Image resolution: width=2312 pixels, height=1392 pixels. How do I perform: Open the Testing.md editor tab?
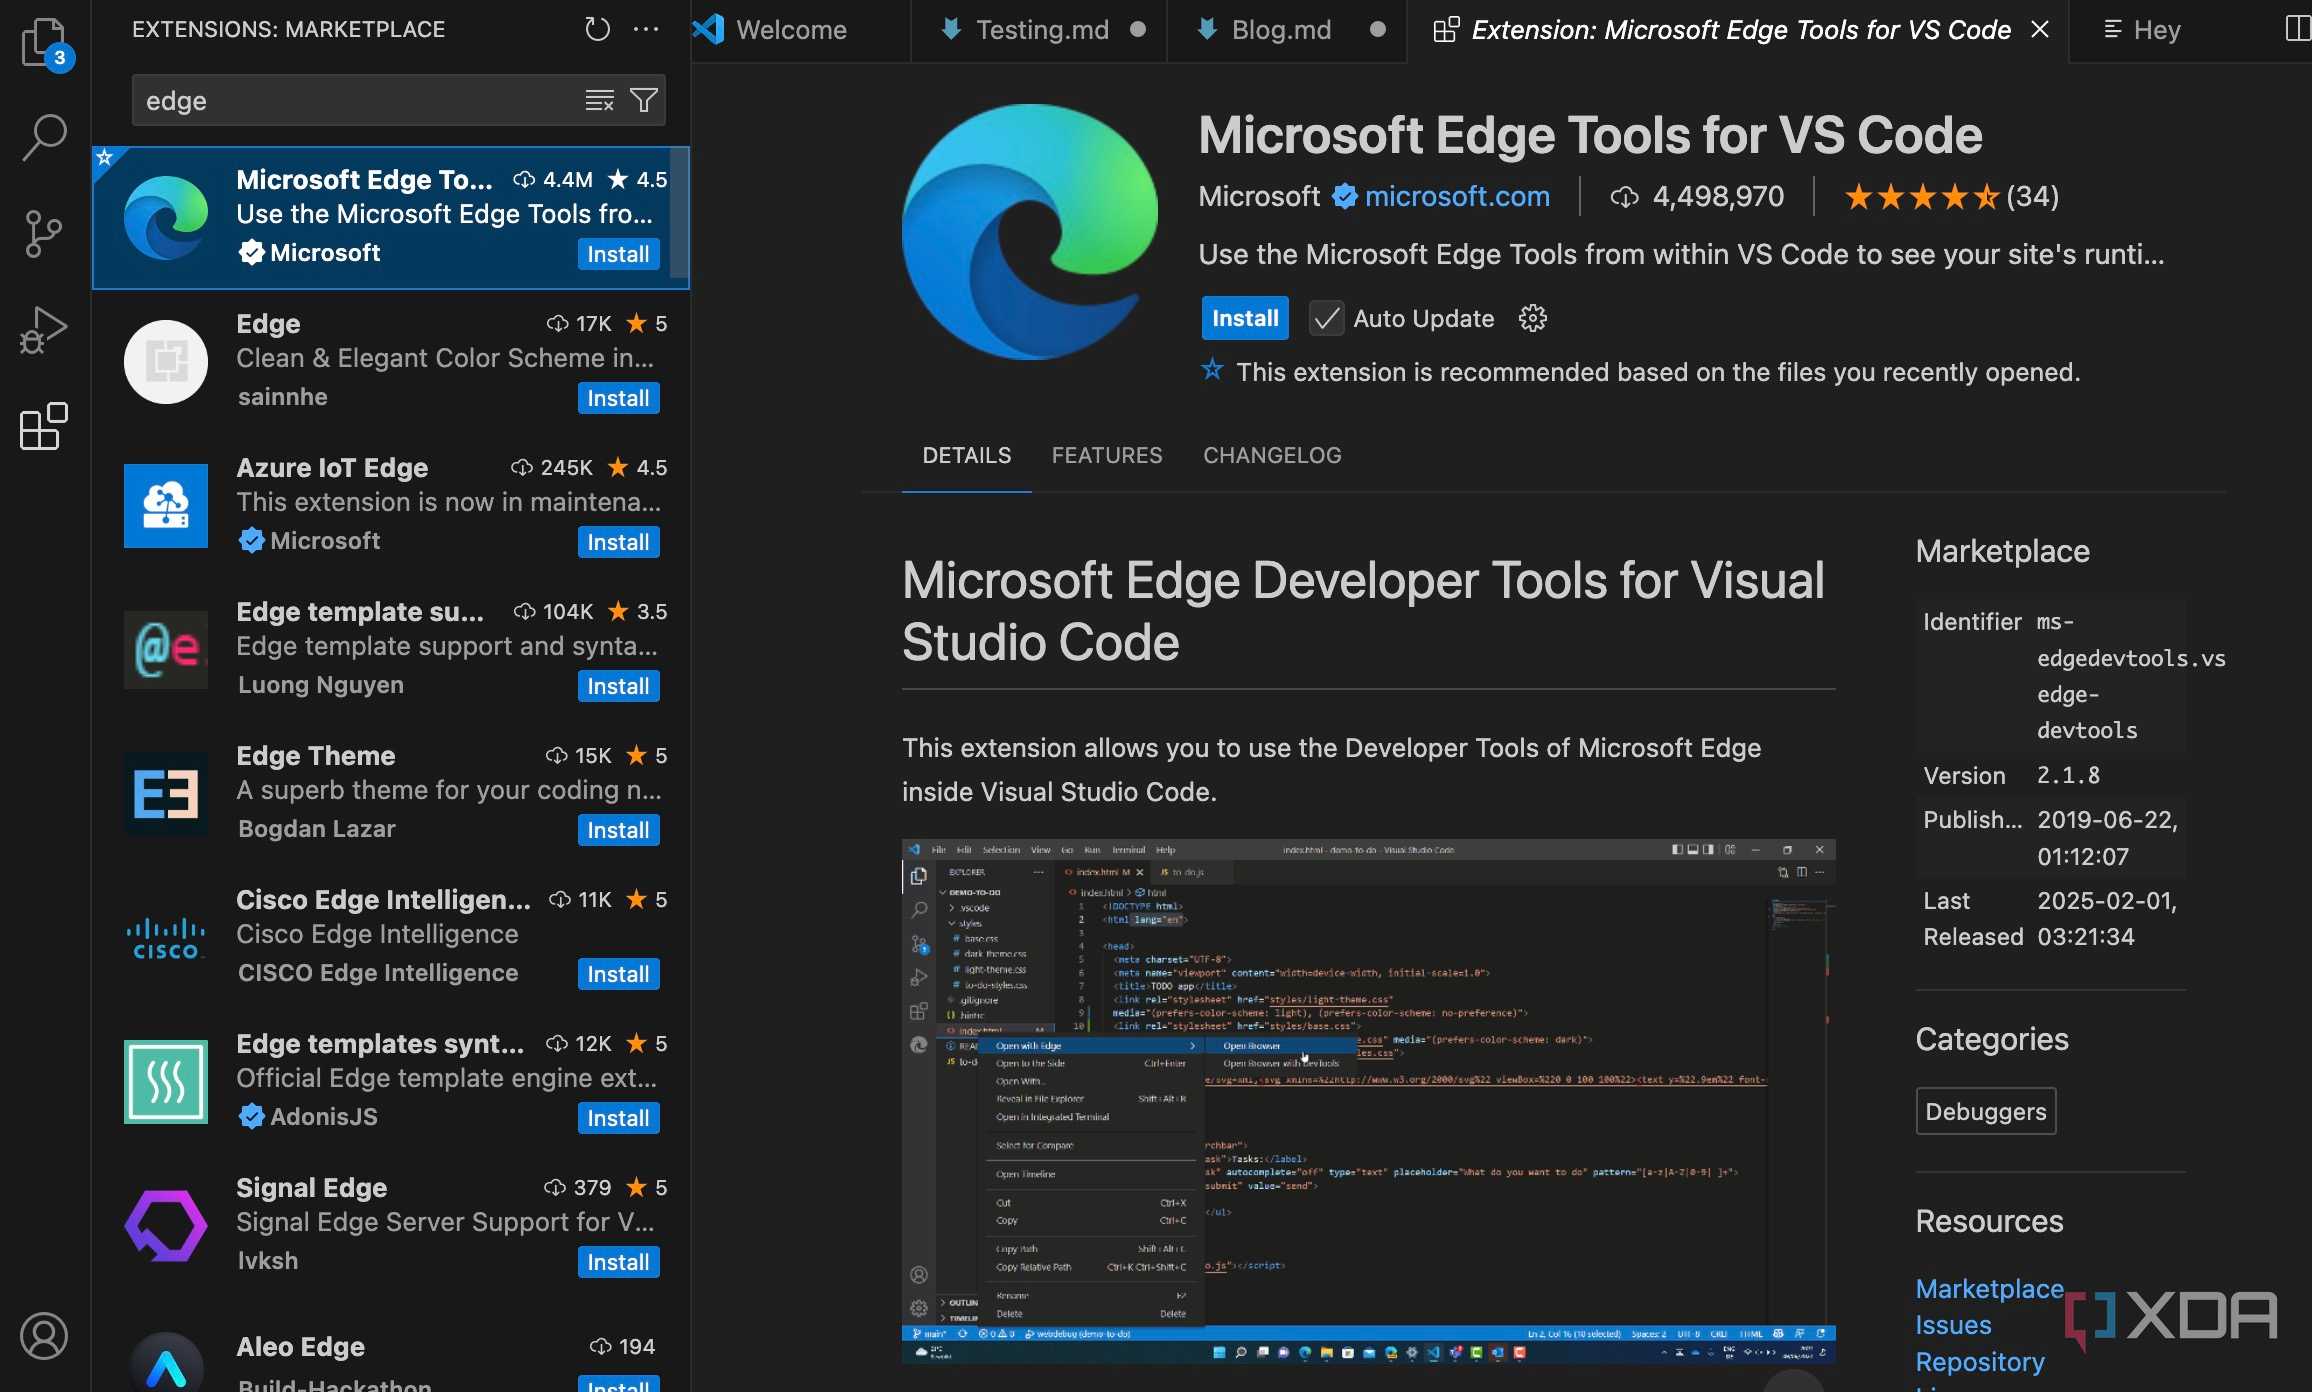[x=1040, y=30]
